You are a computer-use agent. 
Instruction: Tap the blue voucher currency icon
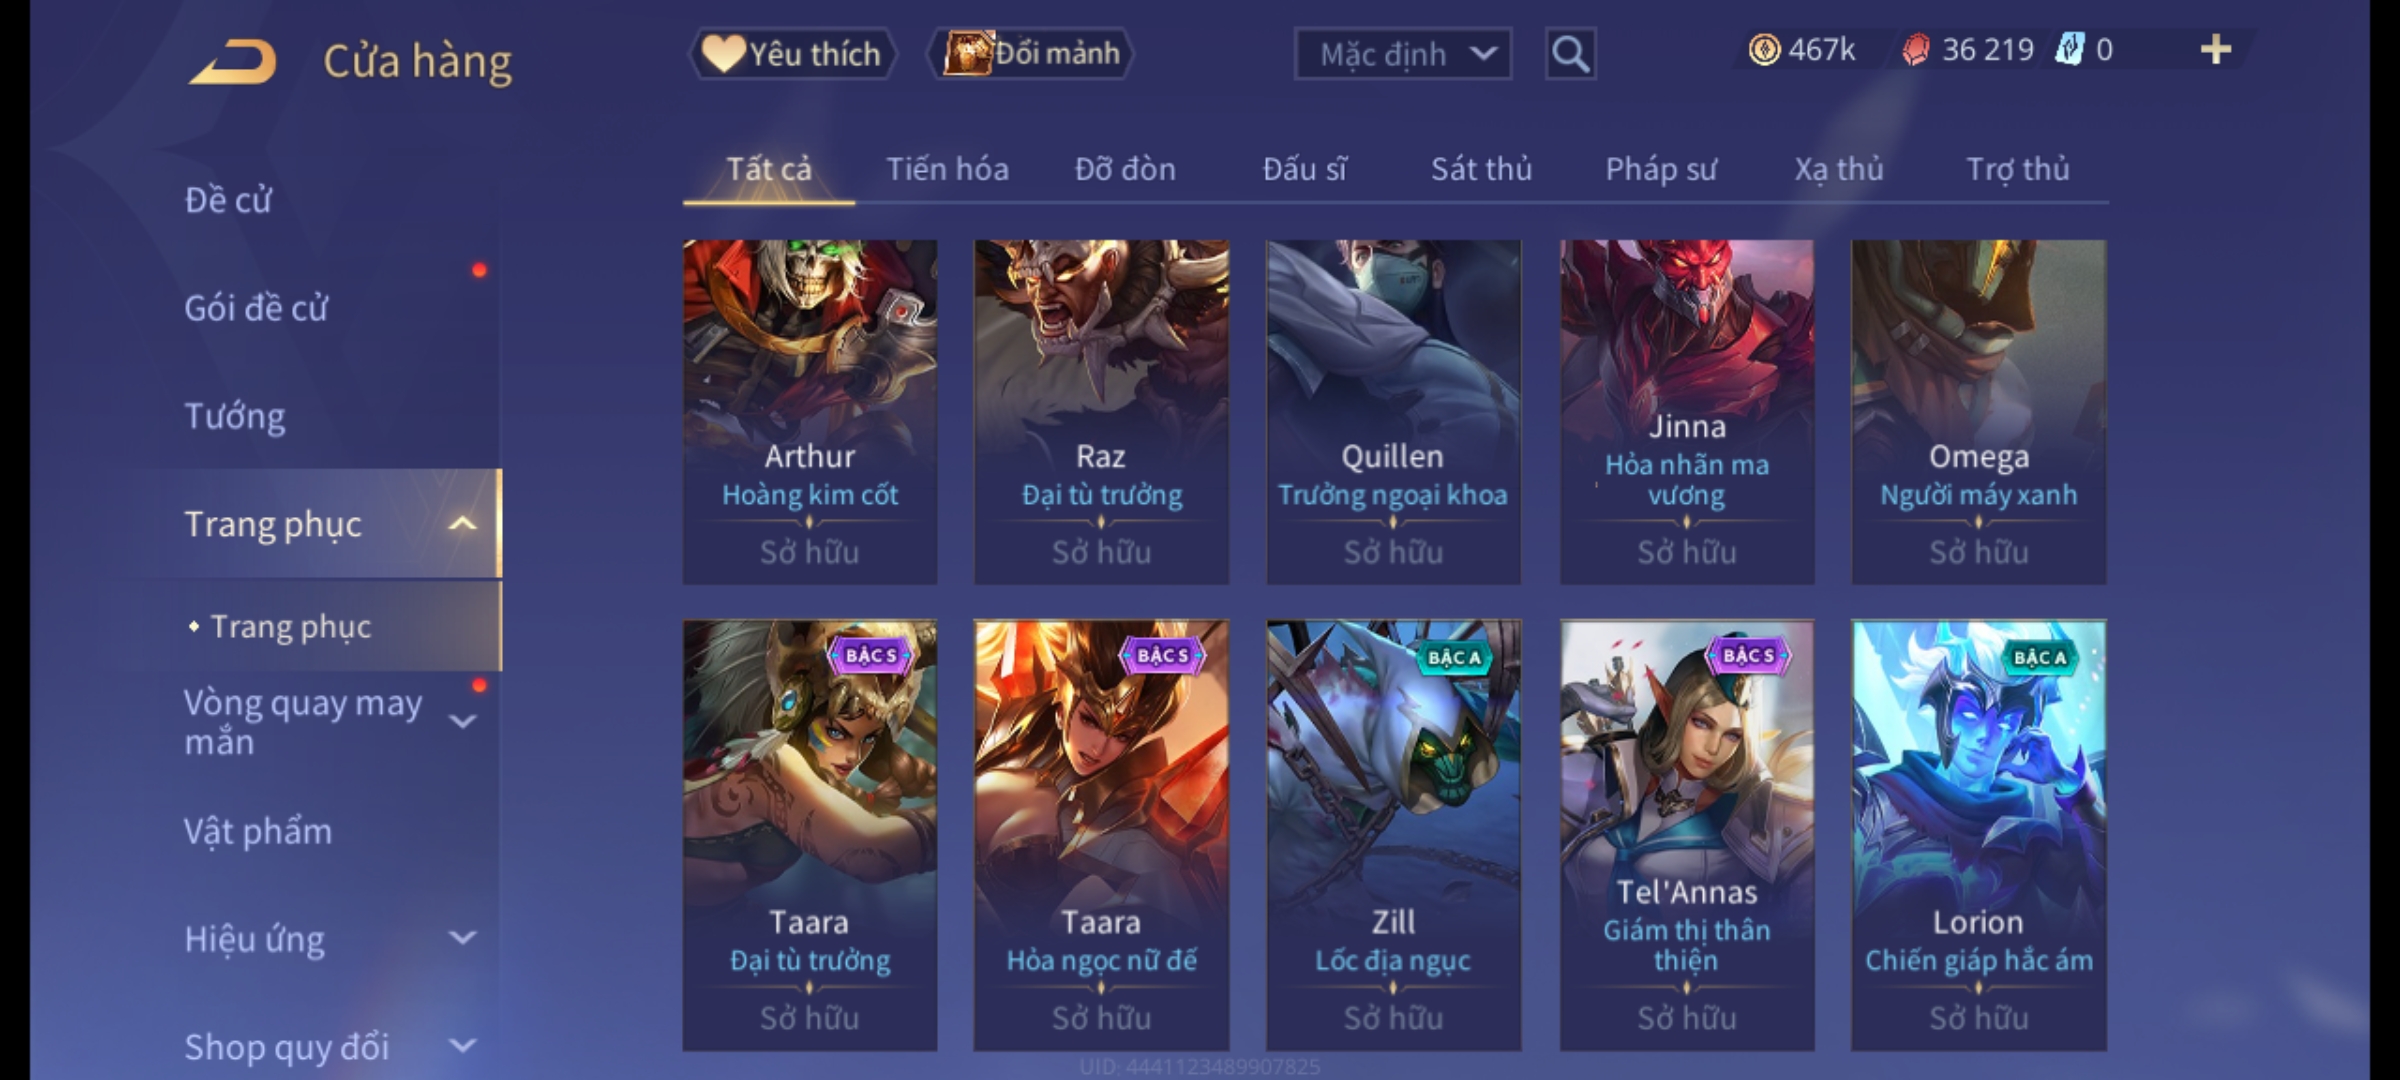(x=2069, y=49)
